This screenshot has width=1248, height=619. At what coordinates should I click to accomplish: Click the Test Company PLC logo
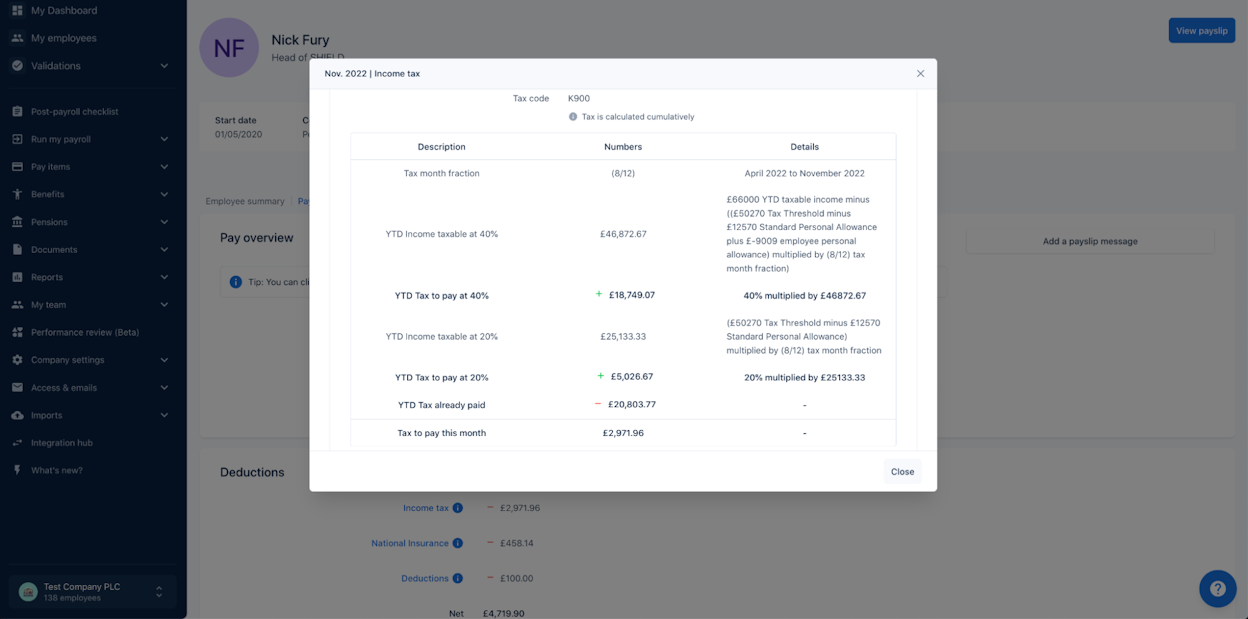28,592
